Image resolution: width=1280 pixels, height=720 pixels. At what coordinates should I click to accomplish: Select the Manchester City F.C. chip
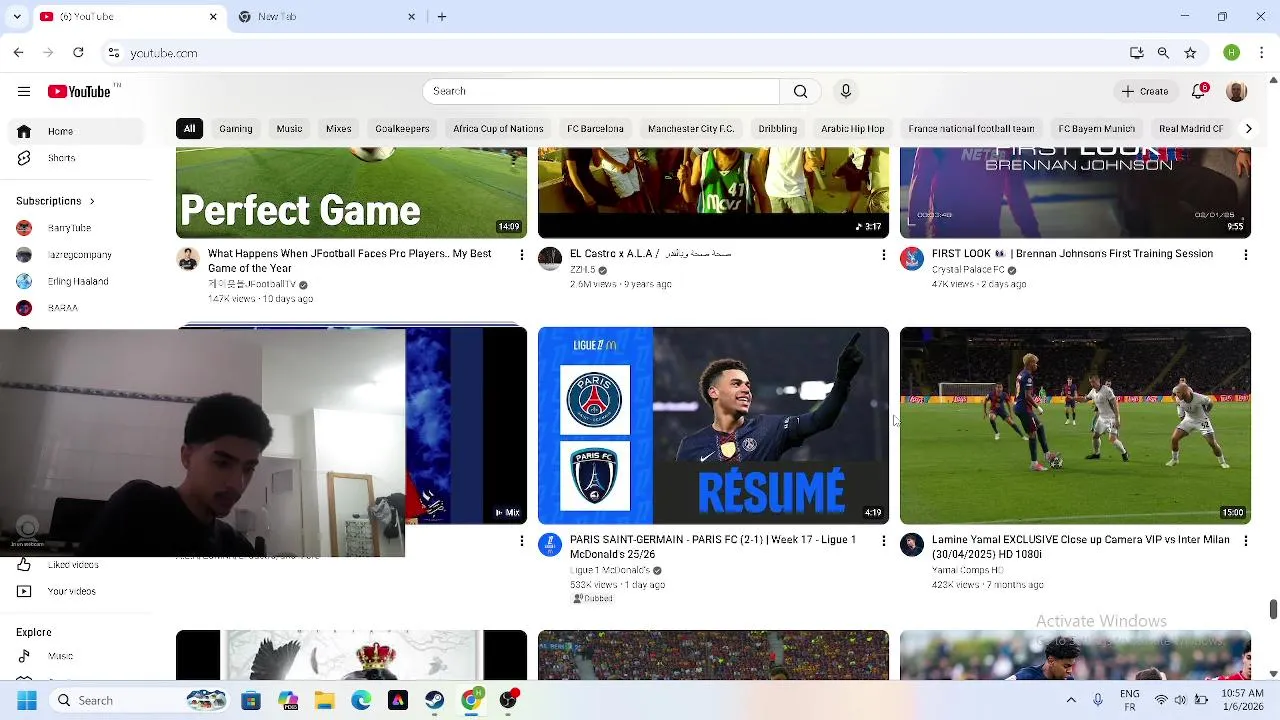691,128
